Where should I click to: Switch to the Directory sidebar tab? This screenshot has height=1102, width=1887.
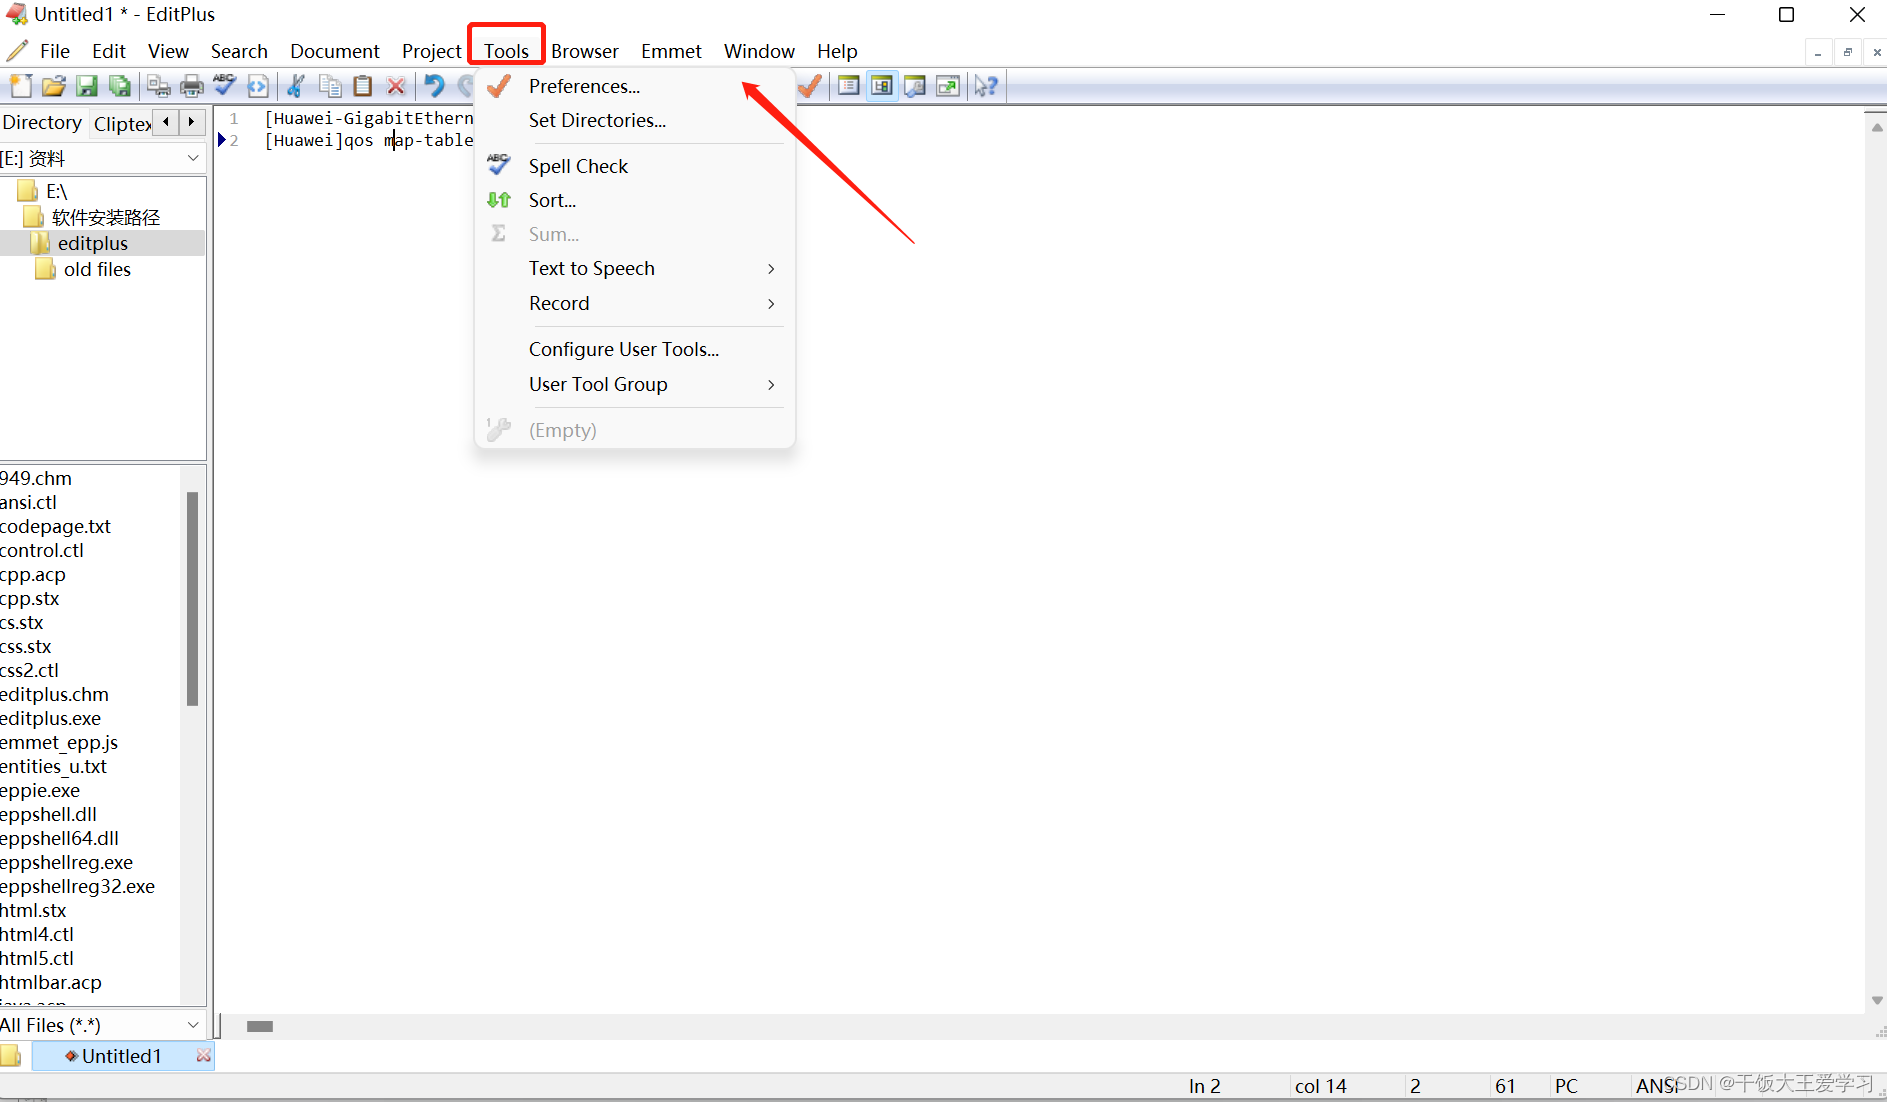(42, 122)
